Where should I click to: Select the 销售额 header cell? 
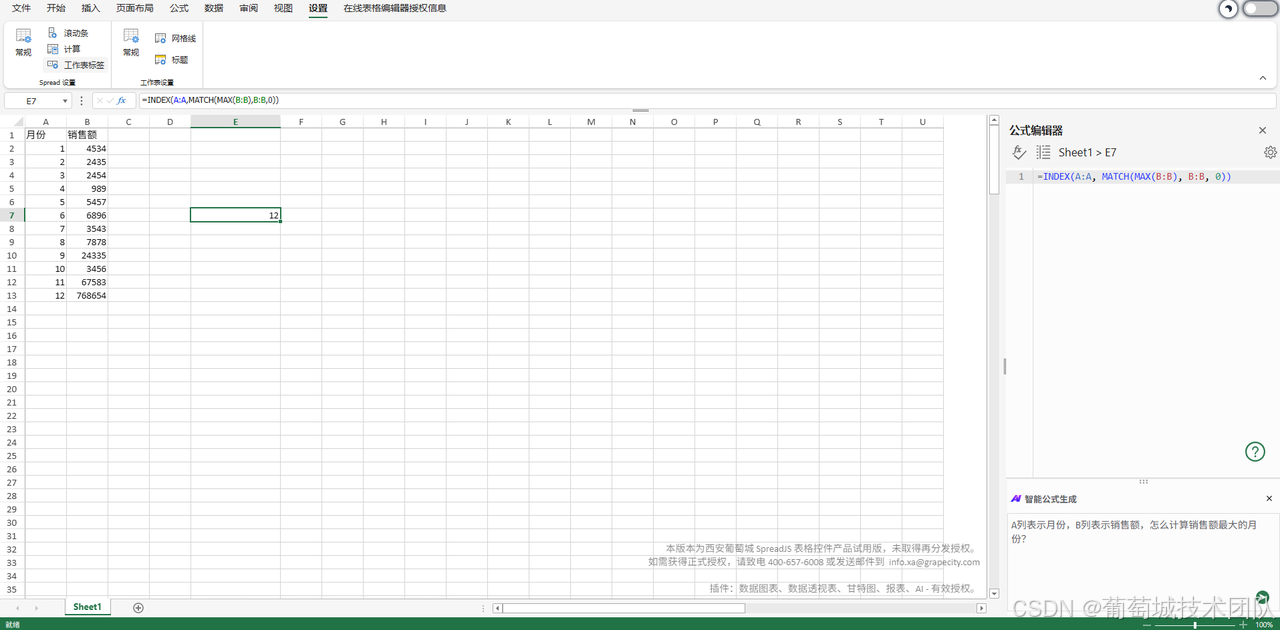(87, 135)
